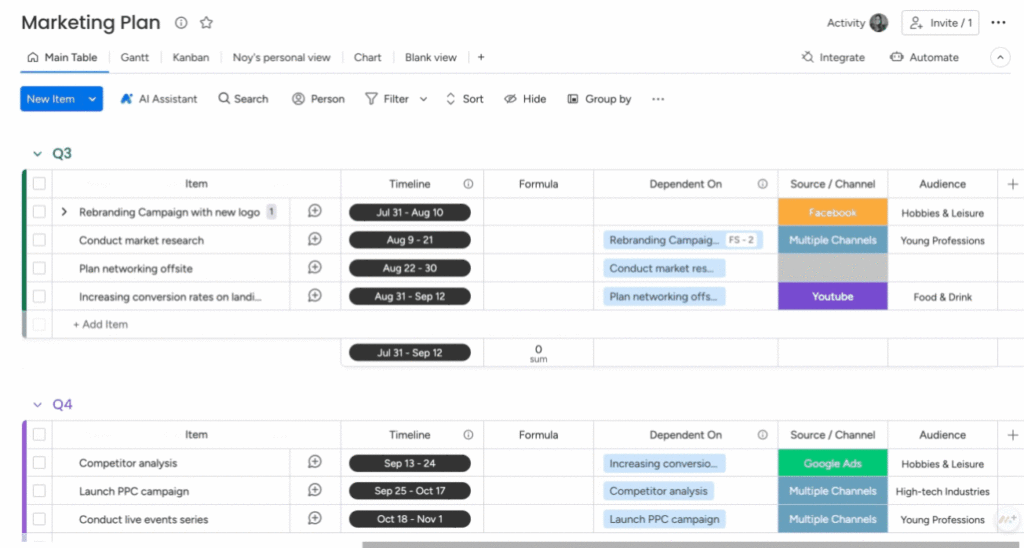1024x548 pixels.
Task: Open the Search tool in toolbar
Action: click(x=243, y=99)
